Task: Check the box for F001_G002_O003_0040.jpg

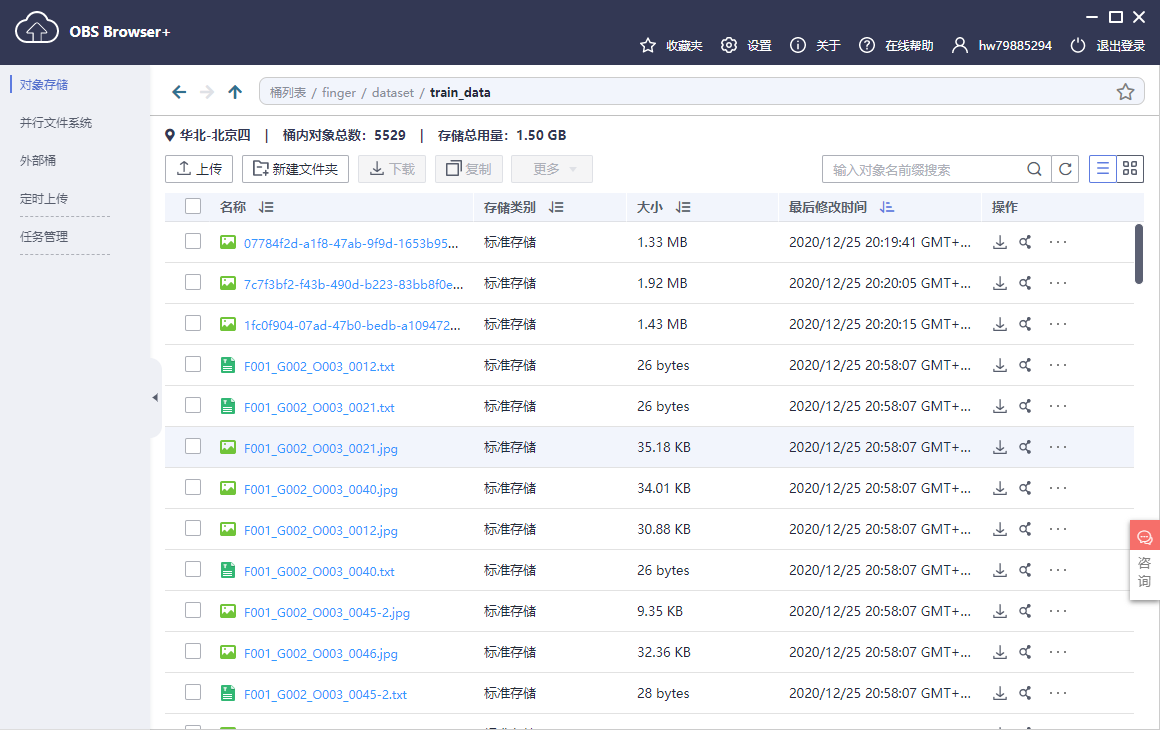Action: point(193,488)
